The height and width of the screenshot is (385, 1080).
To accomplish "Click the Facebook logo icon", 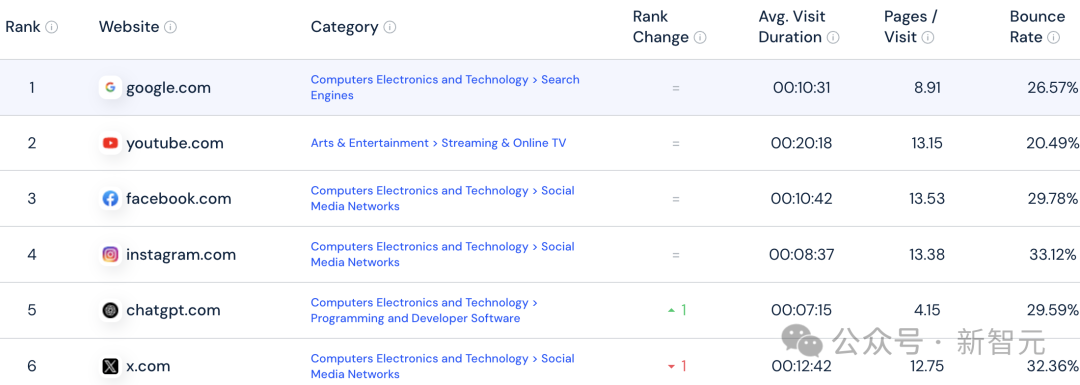I will tap(110, 199).
